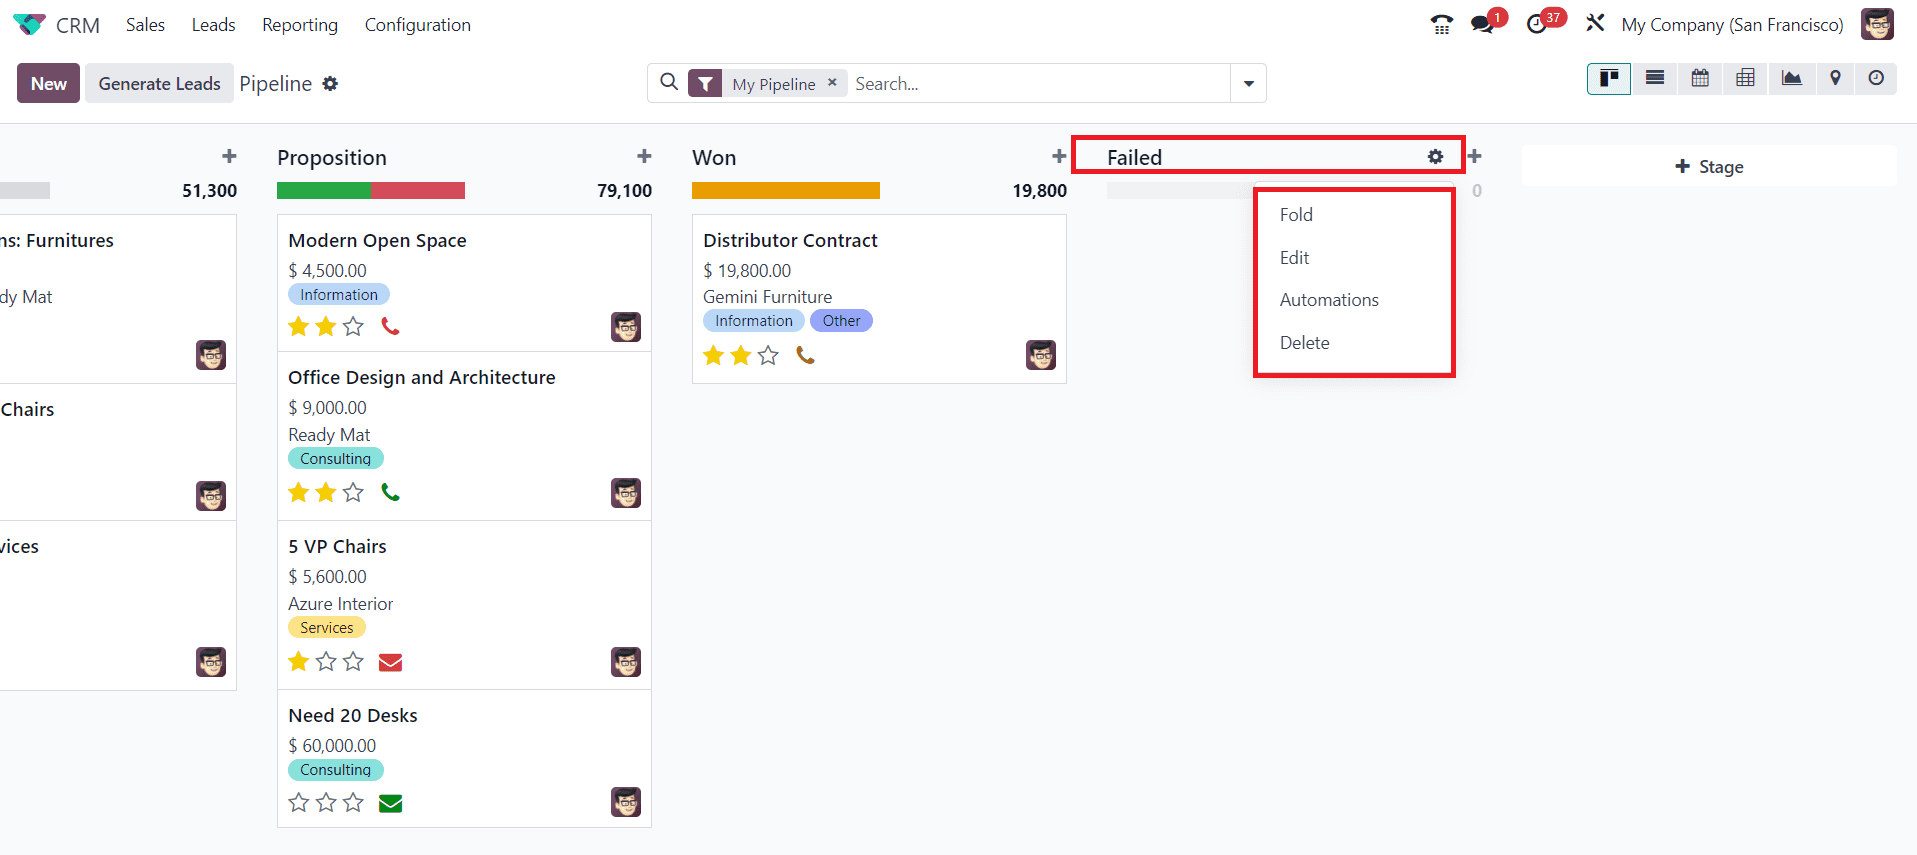Open the Sales menu

(x=145, y=25)
